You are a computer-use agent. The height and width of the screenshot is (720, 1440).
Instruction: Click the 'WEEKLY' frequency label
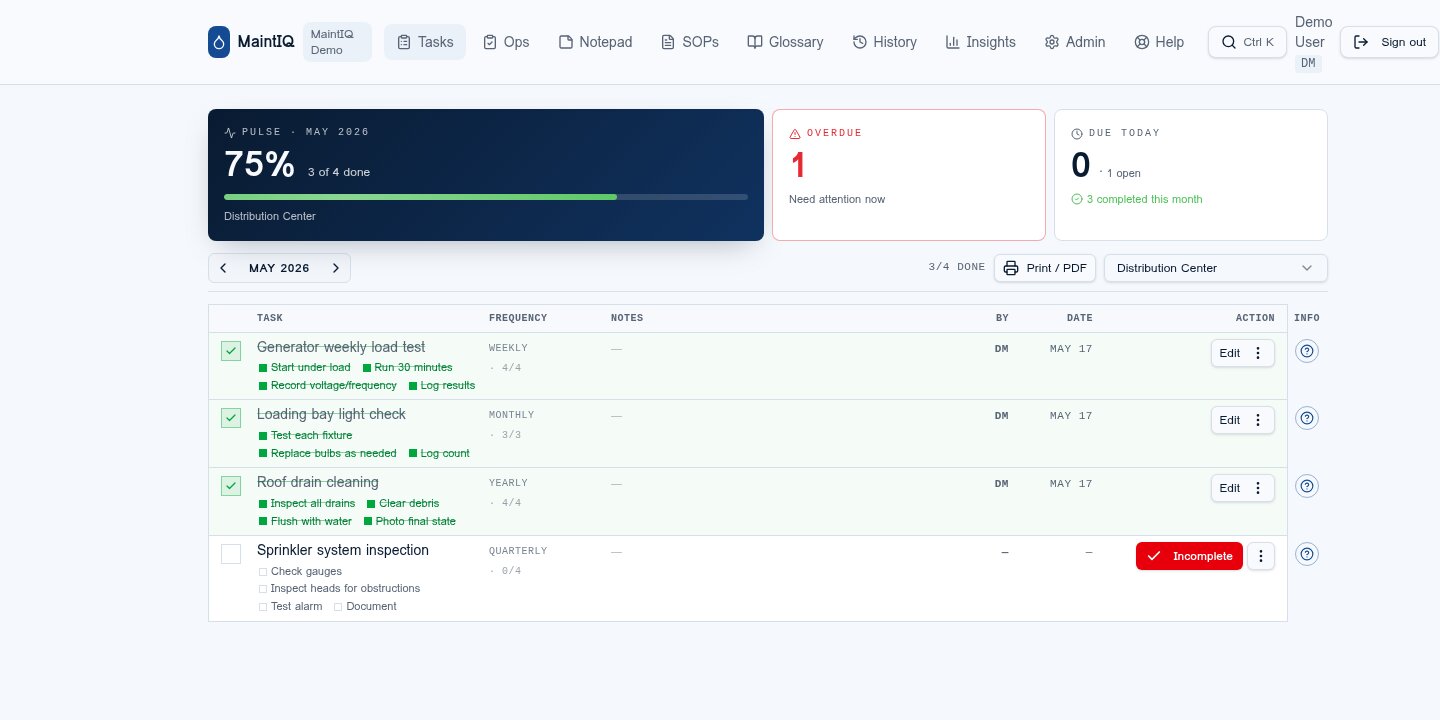click(x=508, y=348)
